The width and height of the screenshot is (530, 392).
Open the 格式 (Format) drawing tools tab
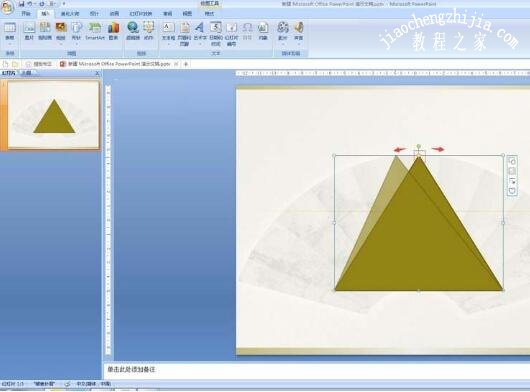pyautogui.click(x=209, y=14)
